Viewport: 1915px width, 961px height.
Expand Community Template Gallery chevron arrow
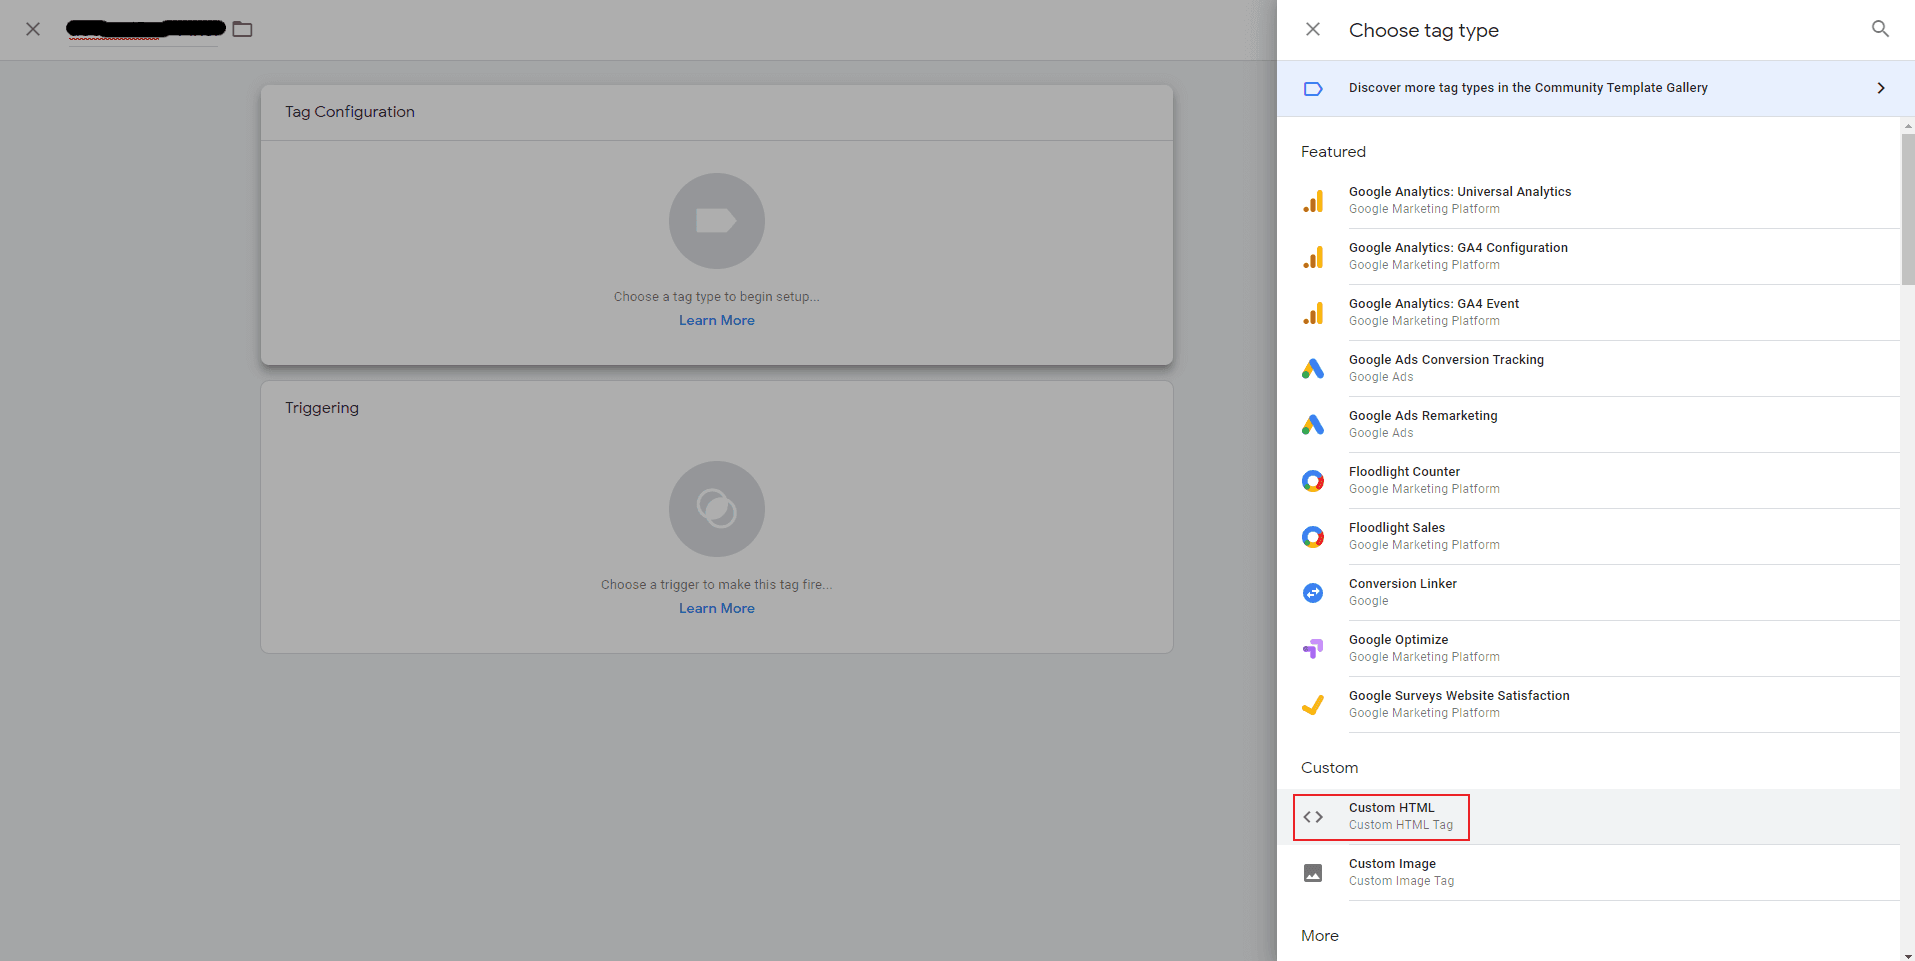1881,88
